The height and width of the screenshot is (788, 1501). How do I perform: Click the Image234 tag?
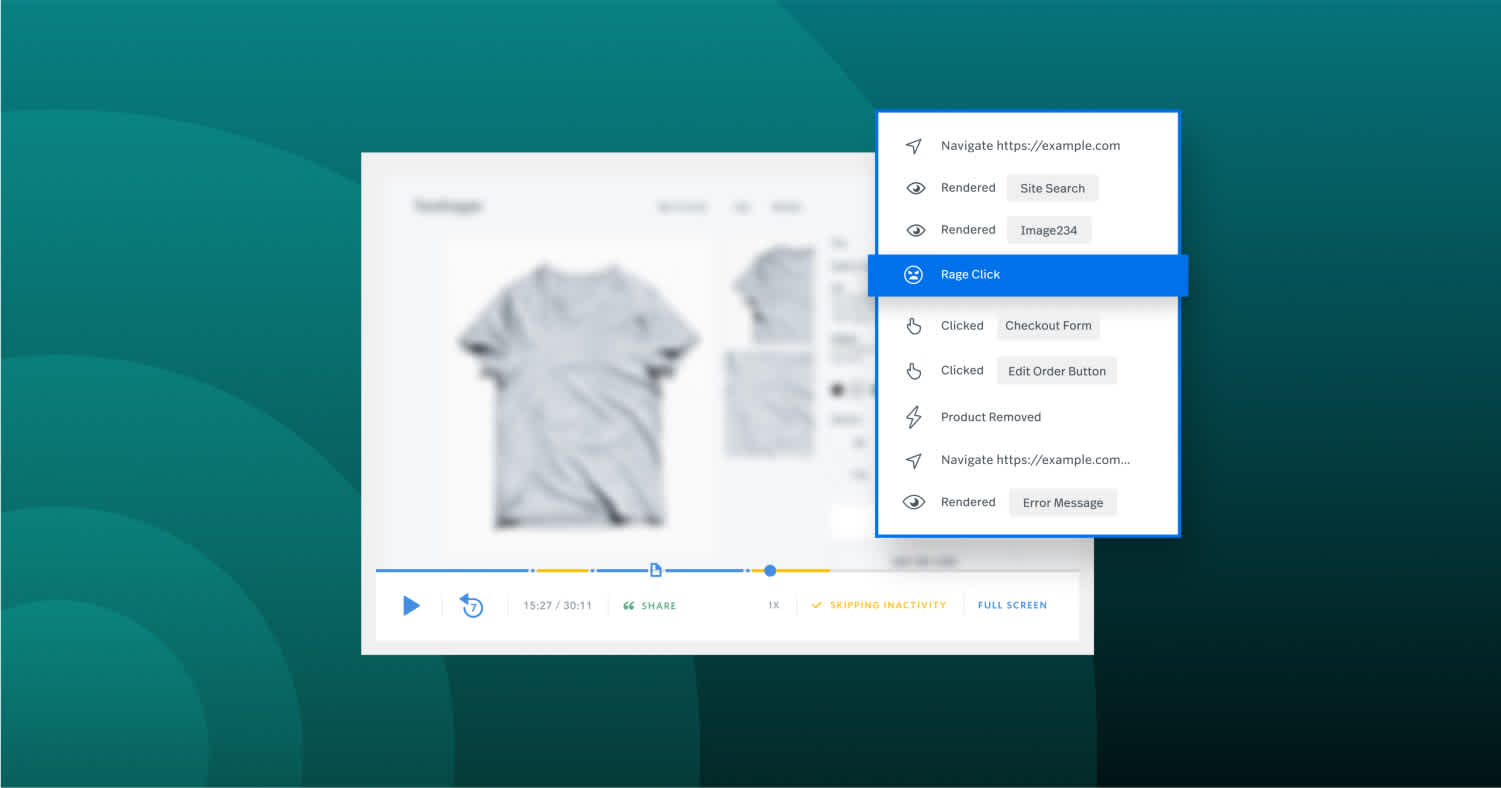pyautogui.click(x=1048, y=230)
